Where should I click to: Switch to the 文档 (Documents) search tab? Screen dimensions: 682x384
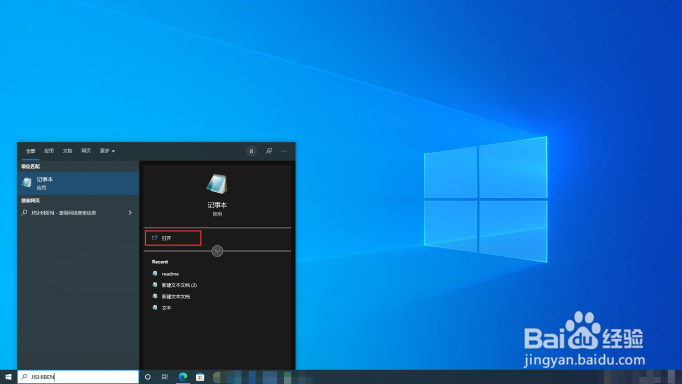[67, 151]
